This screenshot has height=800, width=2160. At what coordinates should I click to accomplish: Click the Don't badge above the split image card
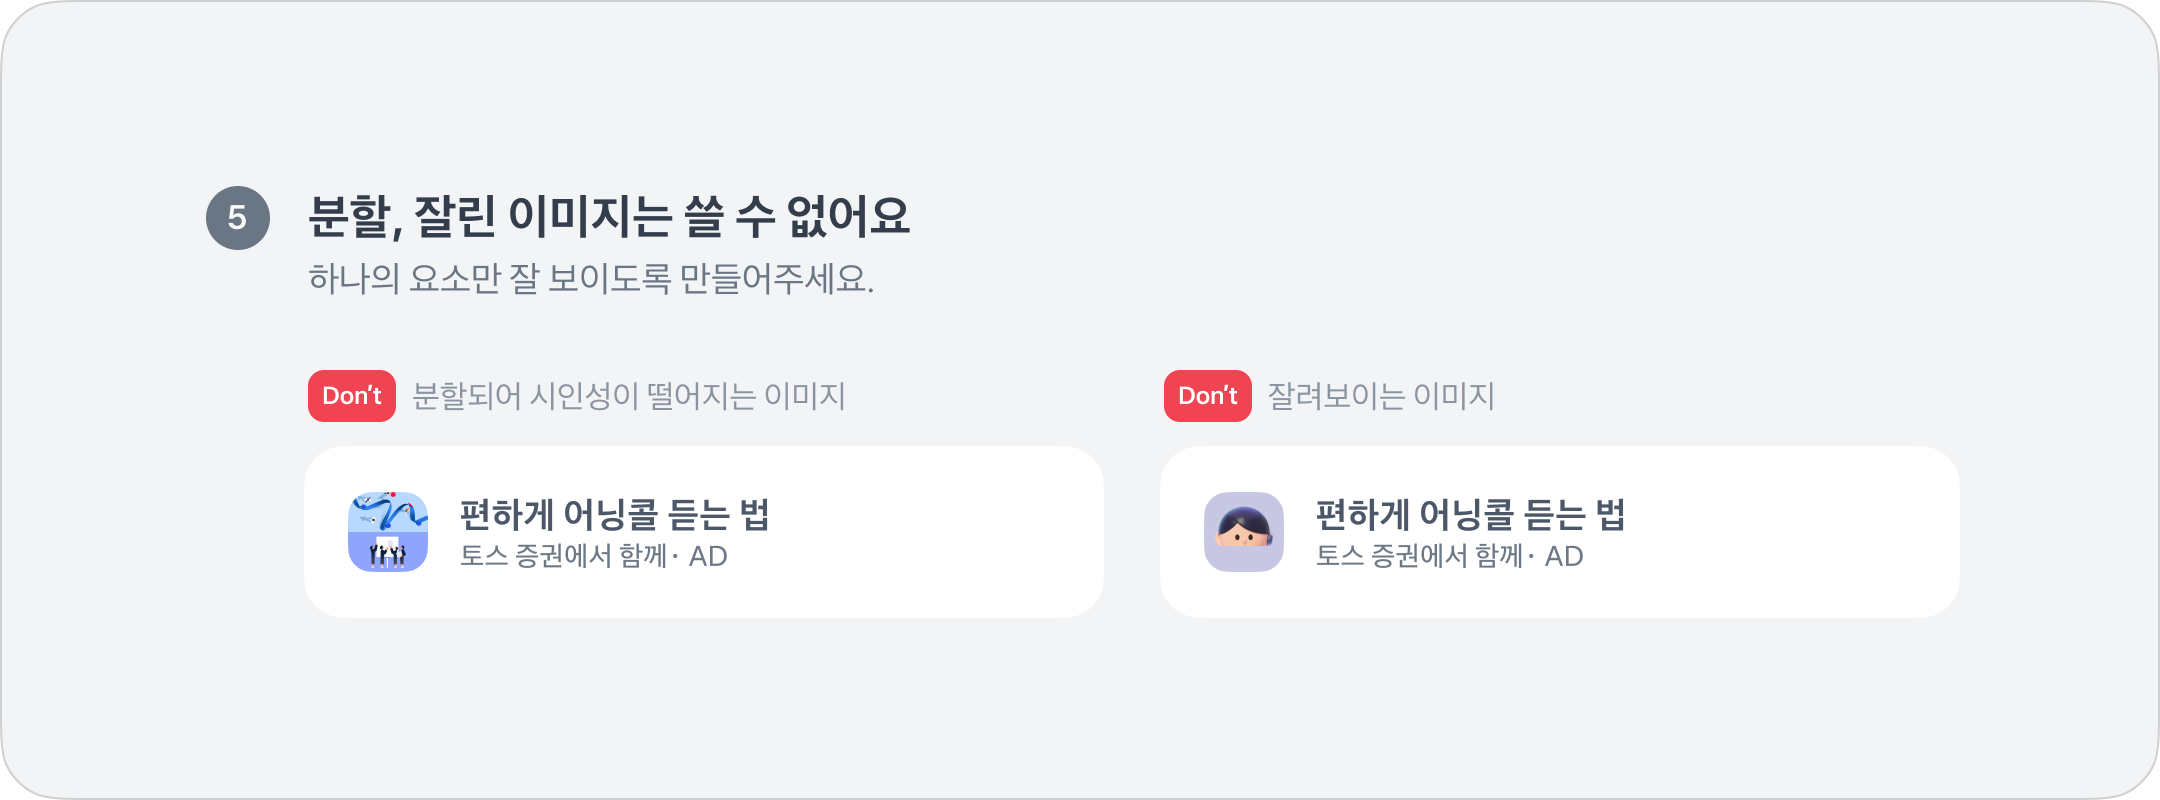[352, 396]
